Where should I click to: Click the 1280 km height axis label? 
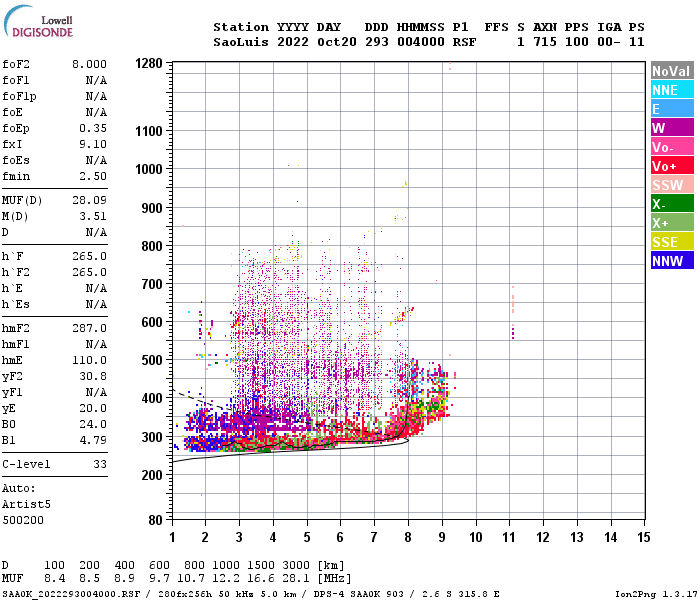coord(149,63)
